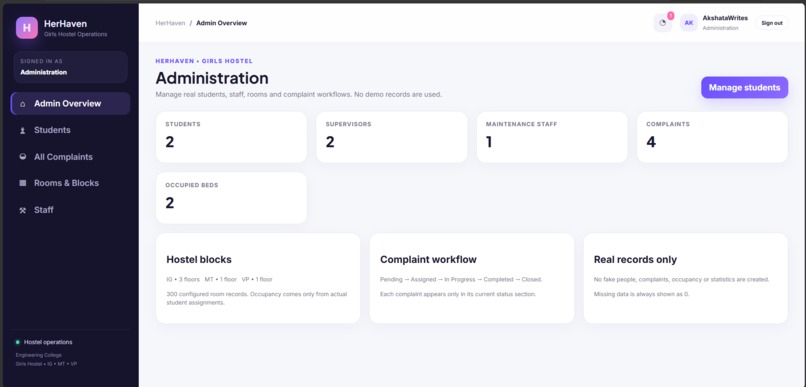Click the HerHaven breadcrumb link
Screen dimensions: 806x387
coord(170,23)
